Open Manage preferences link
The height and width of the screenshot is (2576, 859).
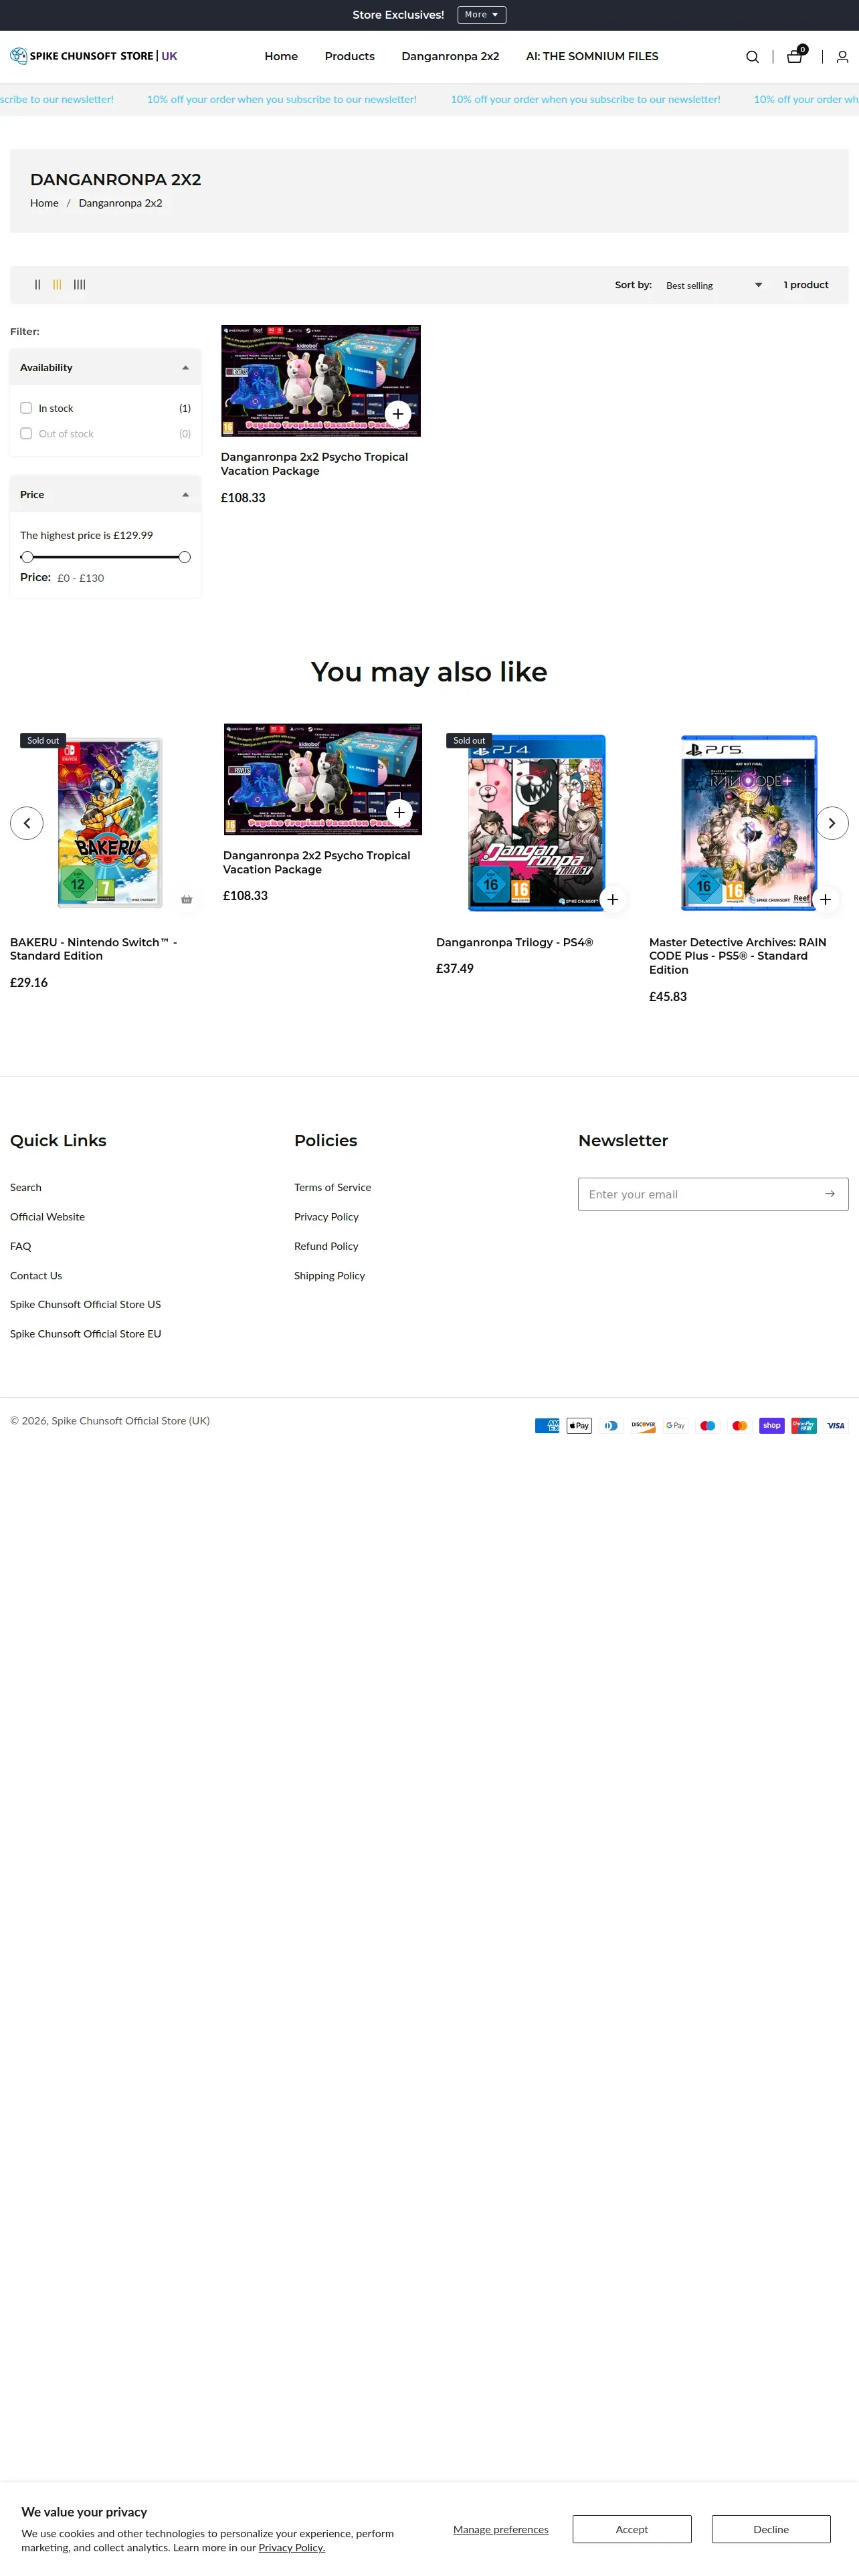point(501,2529)
